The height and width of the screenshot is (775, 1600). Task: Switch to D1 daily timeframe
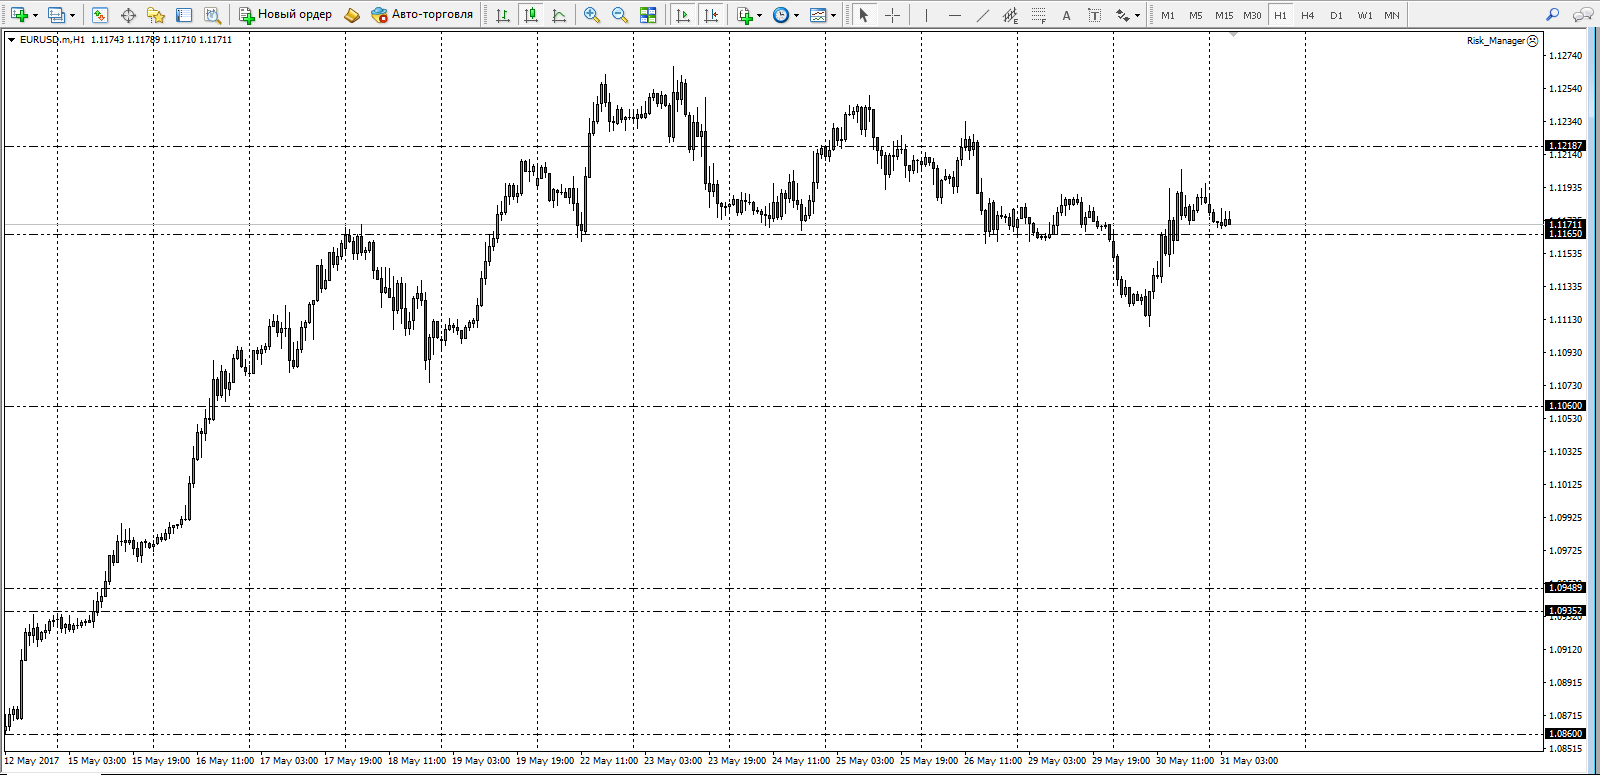(1336, 15)
